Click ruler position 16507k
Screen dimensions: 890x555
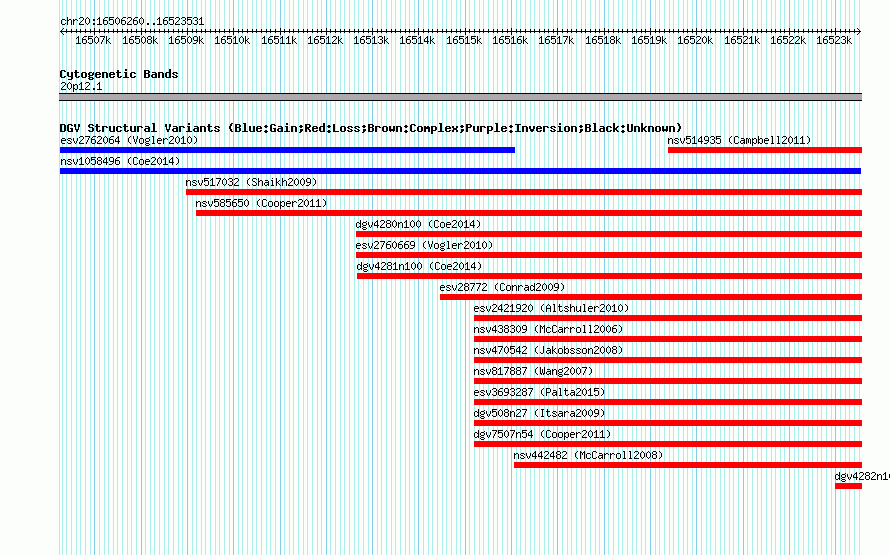93,40
